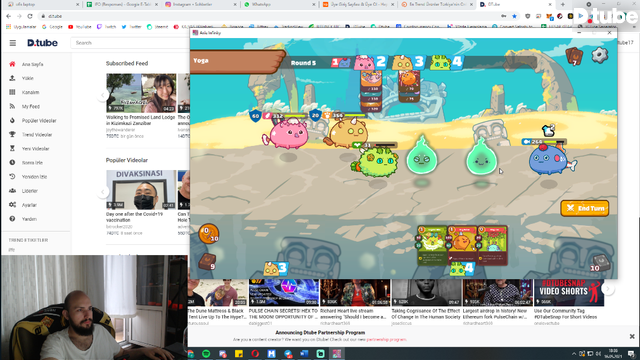The image size is (640, 360).
Task: Open the deck cards icon showing 7
Action: tap(574, 56)
